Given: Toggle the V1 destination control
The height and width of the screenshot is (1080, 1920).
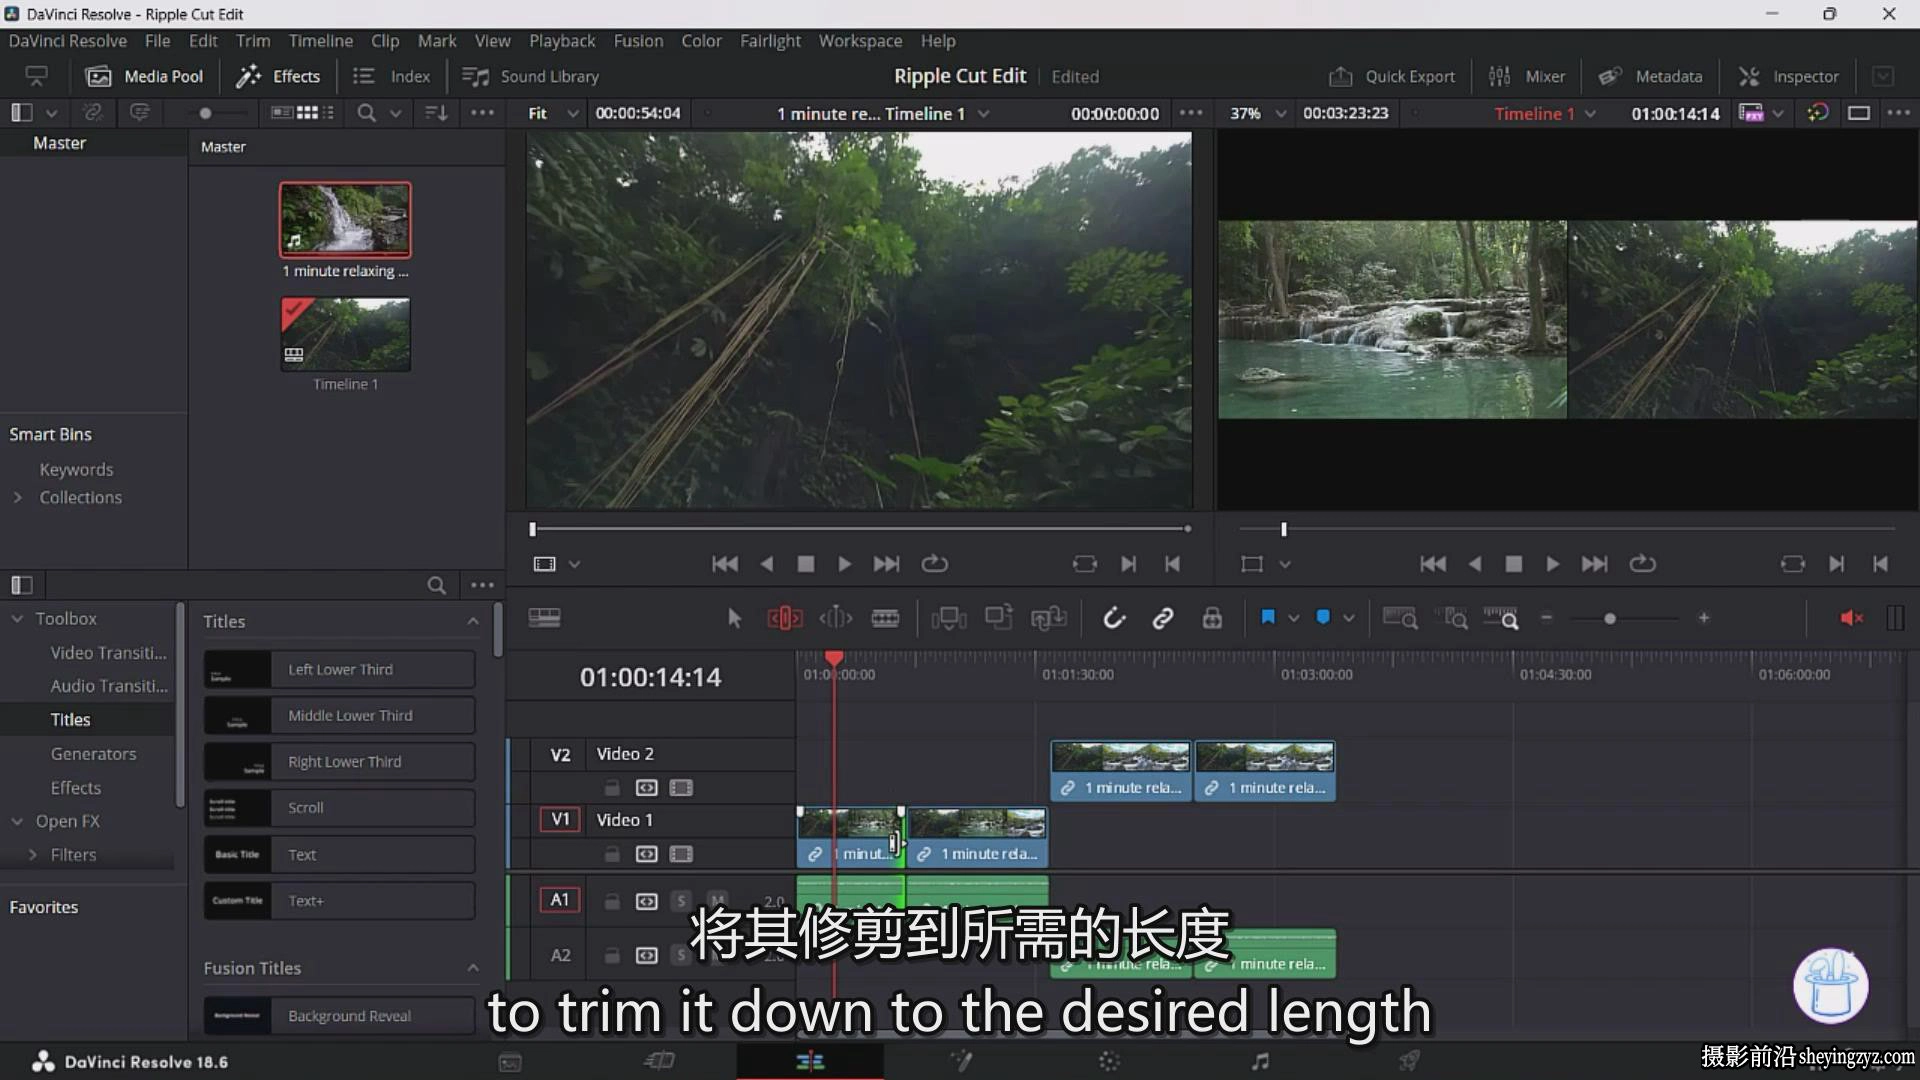Looking at the screenshot, I should point(560,820).
